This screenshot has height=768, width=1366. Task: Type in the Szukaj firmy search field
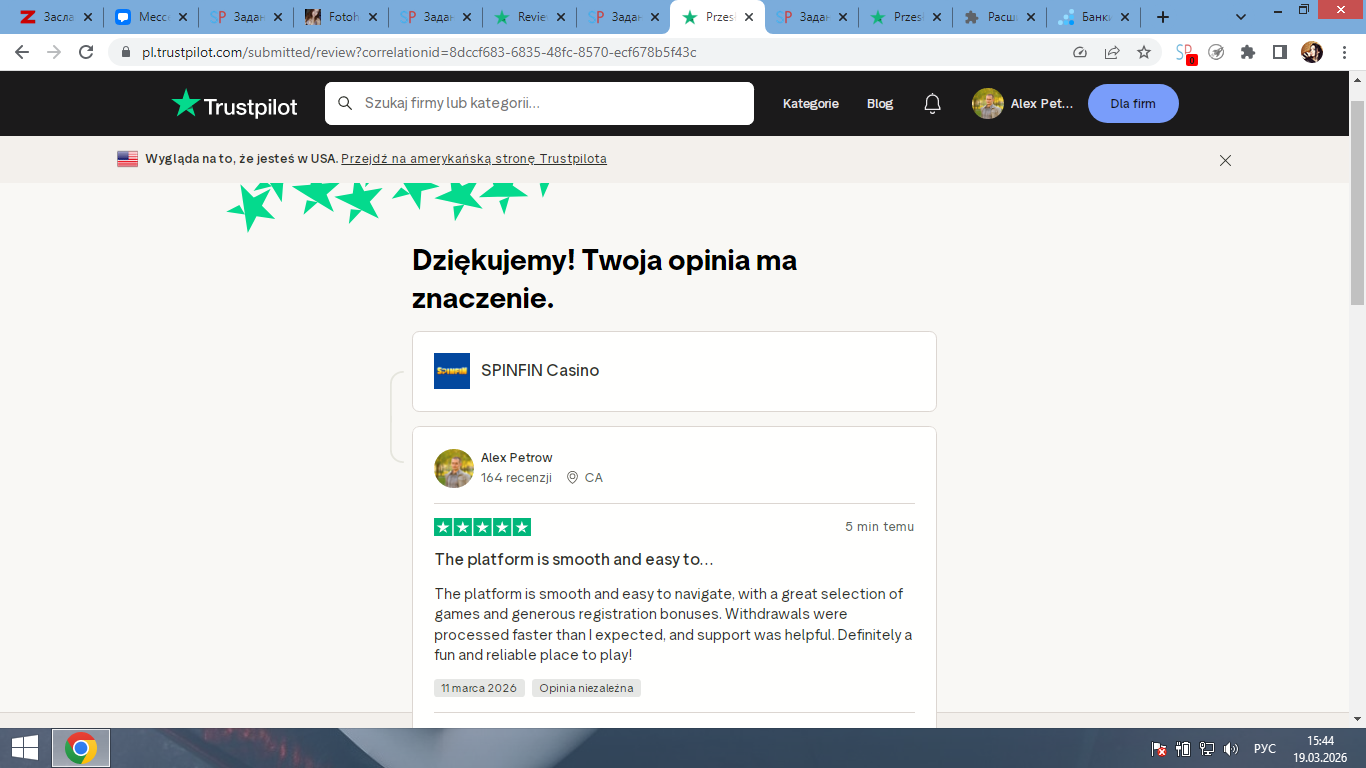[550, 103]
